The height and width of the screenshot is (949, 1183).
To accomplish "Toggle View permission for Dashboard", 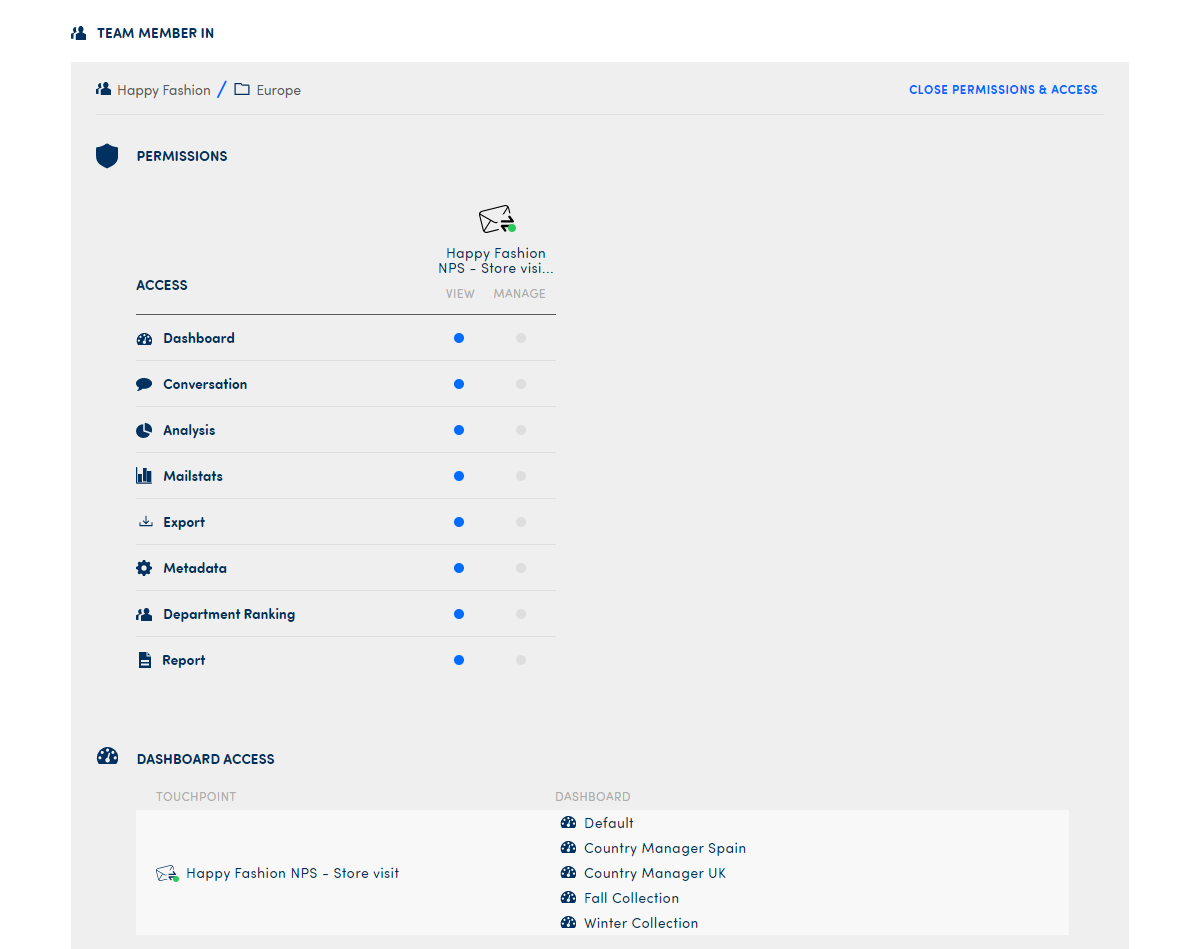I will coord(459,339).
